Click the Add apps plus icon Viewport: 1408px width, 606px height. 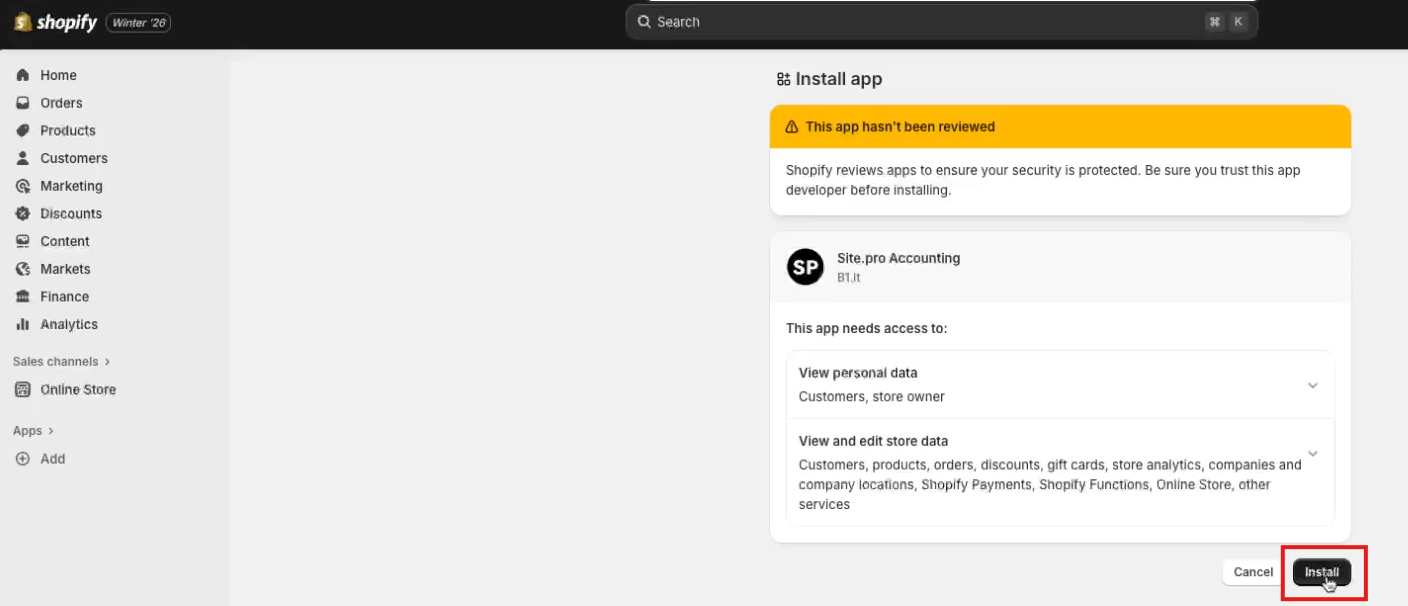[x=23, y=459]
